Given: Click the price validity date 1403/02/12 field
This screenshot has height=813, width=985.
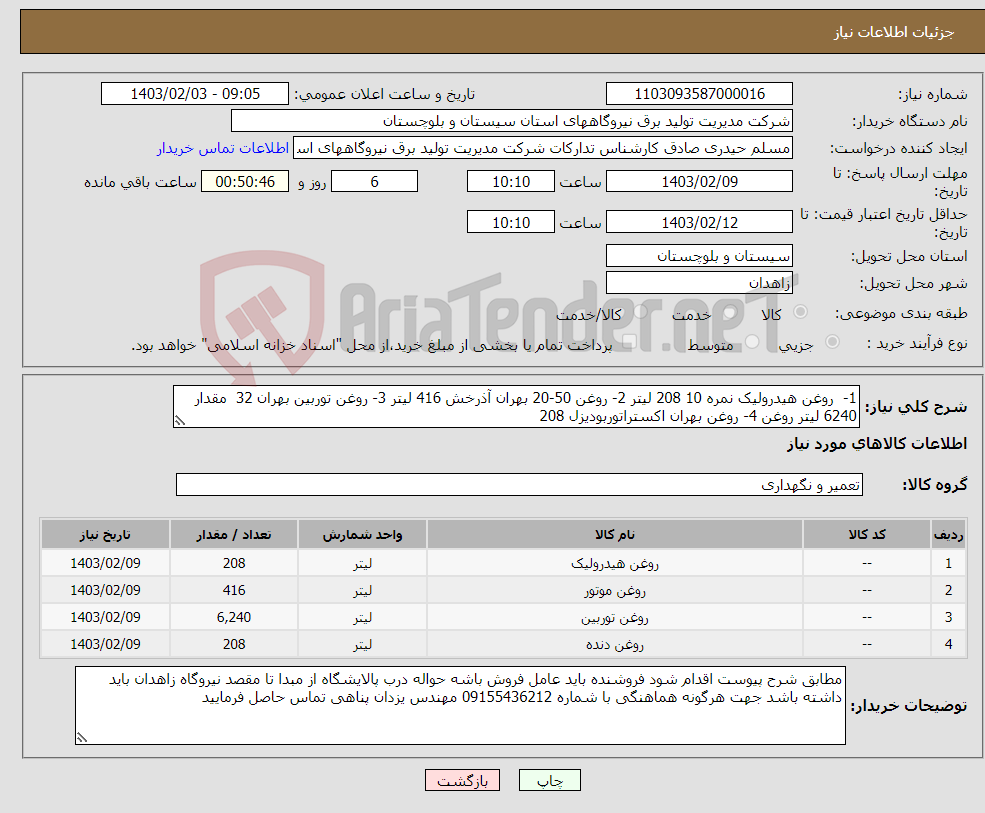Looking at the screenshot, I should click(x=699, y=222).
